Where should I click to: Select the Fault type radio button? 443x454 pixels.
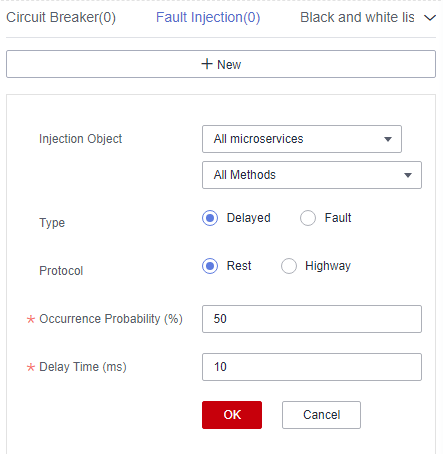[308, 218]
